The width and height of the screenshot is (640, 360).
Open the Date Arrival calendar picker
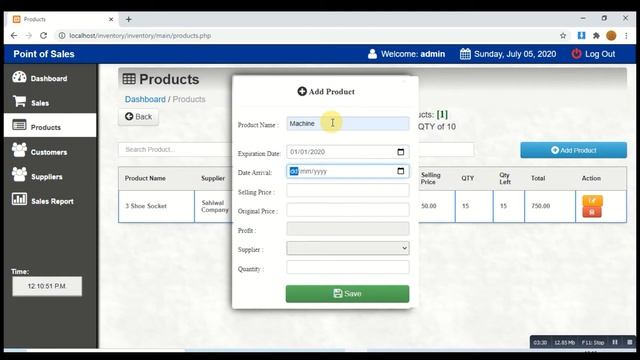coord(400,171)
